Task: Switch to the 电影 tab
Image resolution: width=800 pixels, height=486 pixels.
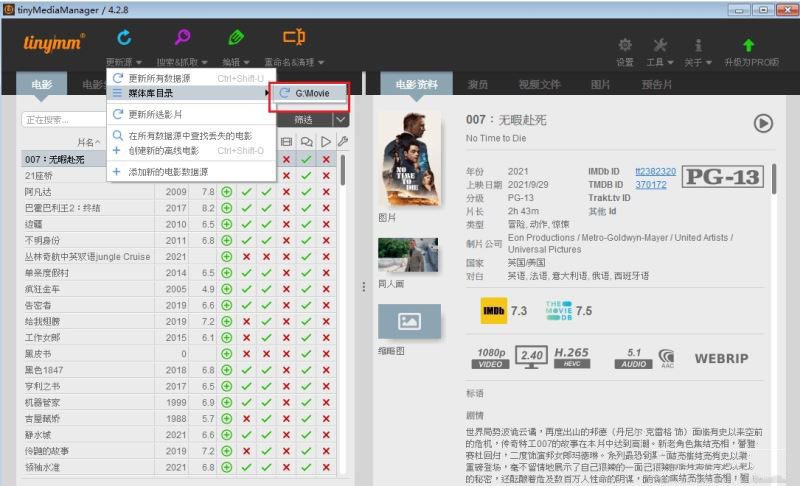Action: point(42,84)
